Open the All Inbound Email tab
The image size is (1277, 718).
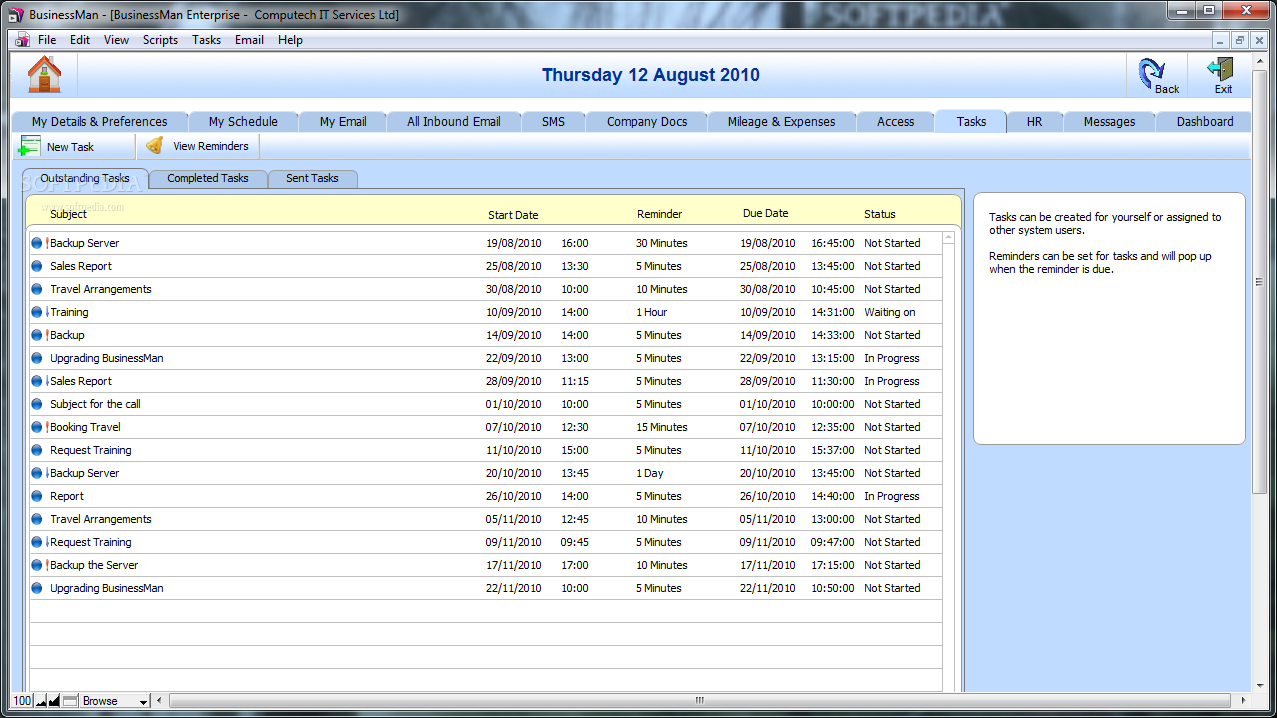point(454,121)
